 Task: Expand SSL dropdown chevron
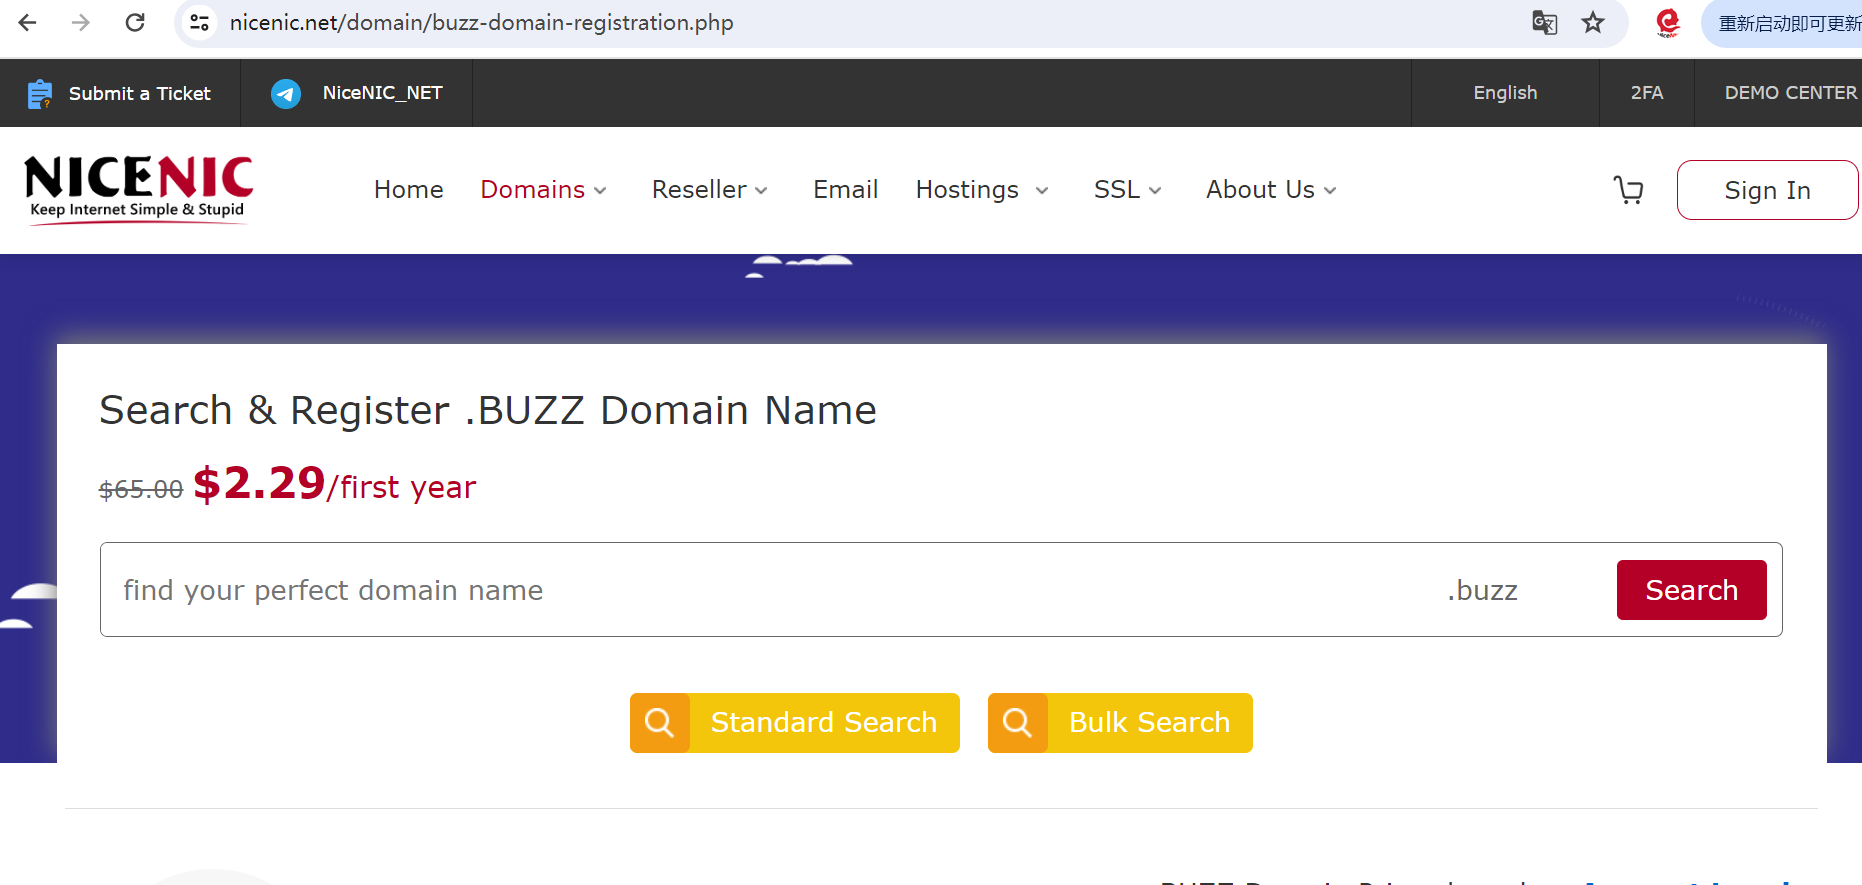[x=1155, y=191]
